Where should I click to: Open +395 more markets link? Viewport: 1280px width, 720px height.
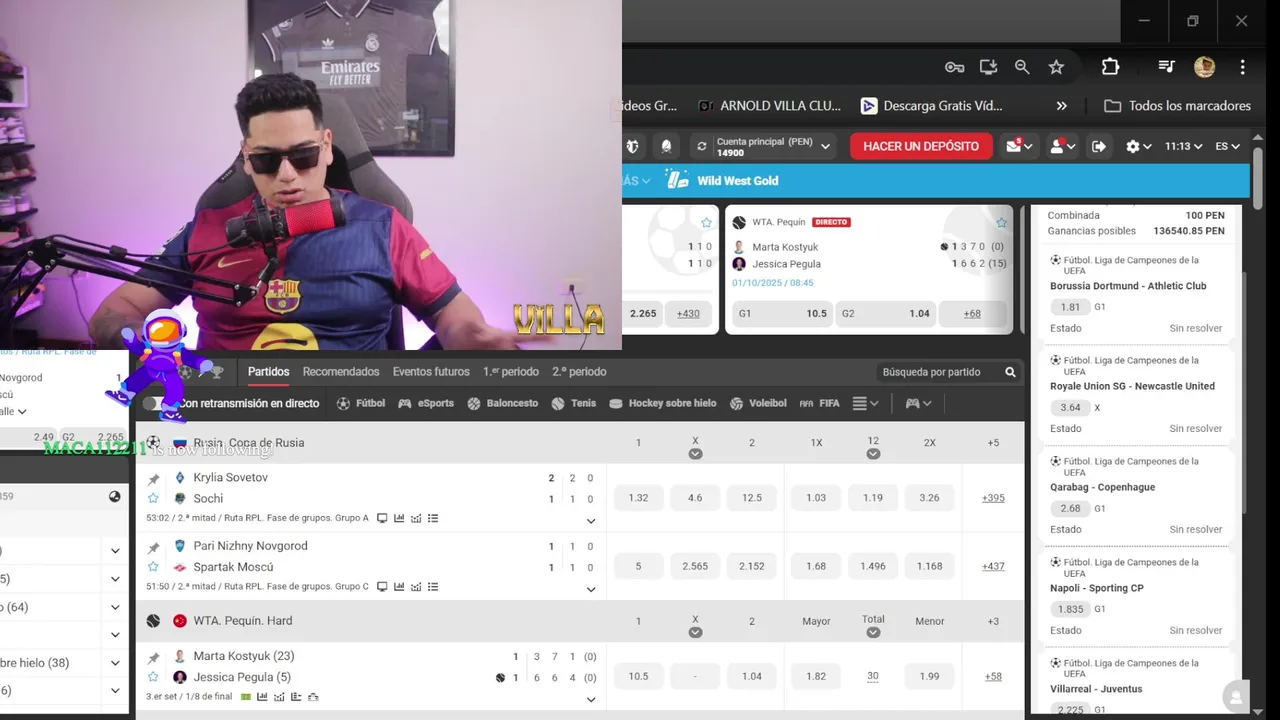[993, 498]
